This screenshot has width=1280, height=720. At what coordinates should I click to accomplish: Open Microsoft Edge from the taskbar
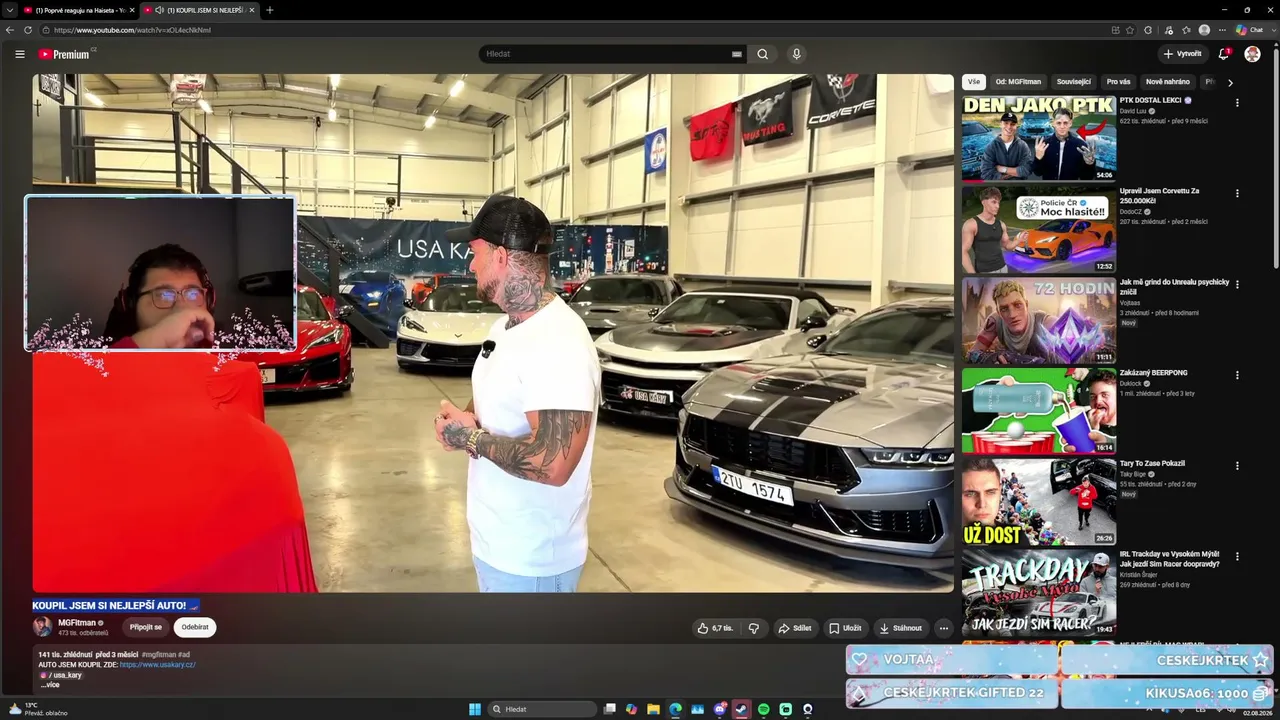[x=675, y=709]
